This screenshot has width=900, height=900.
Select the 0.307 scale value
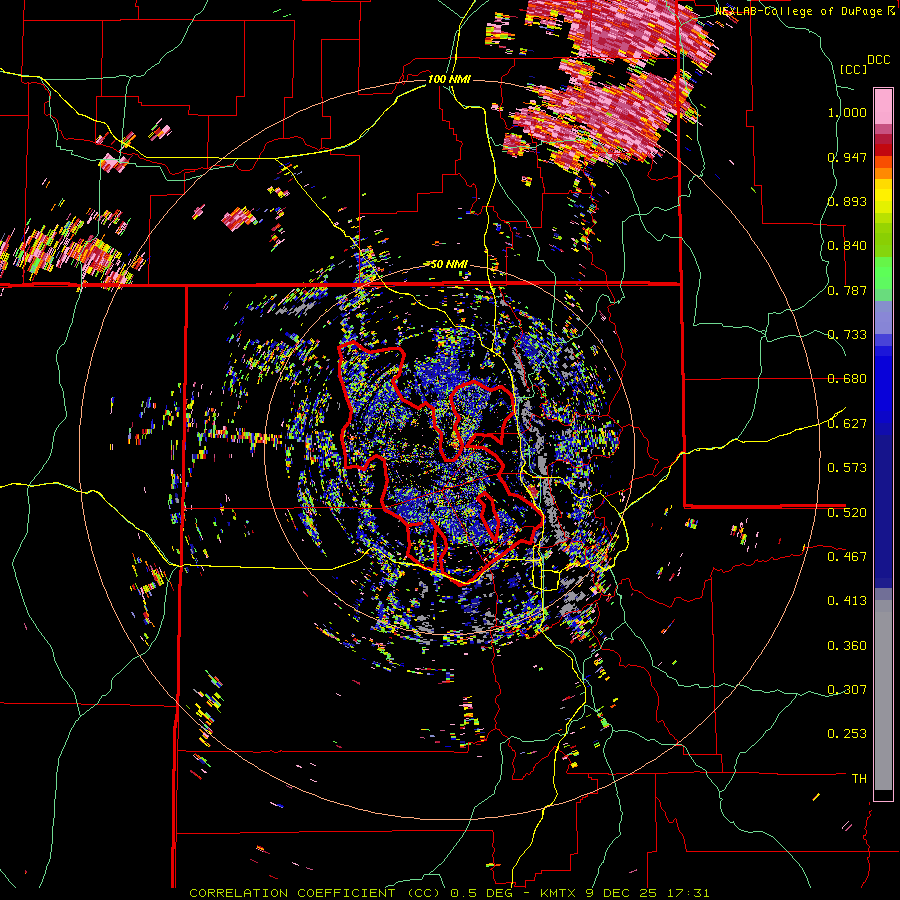pos(847,689)
